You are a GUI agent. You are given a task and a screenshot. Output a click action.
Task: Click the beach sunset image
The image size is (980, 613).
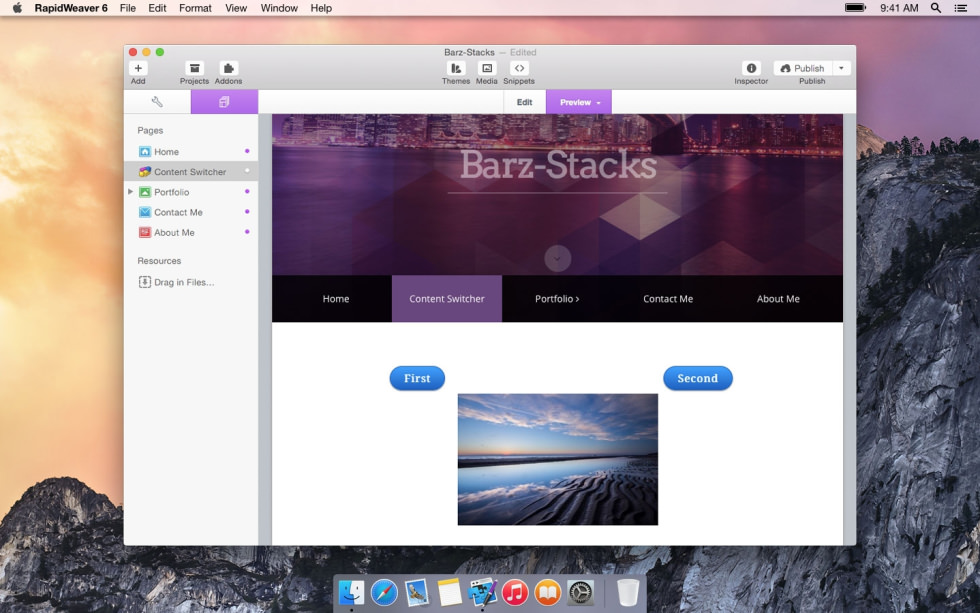558,459
